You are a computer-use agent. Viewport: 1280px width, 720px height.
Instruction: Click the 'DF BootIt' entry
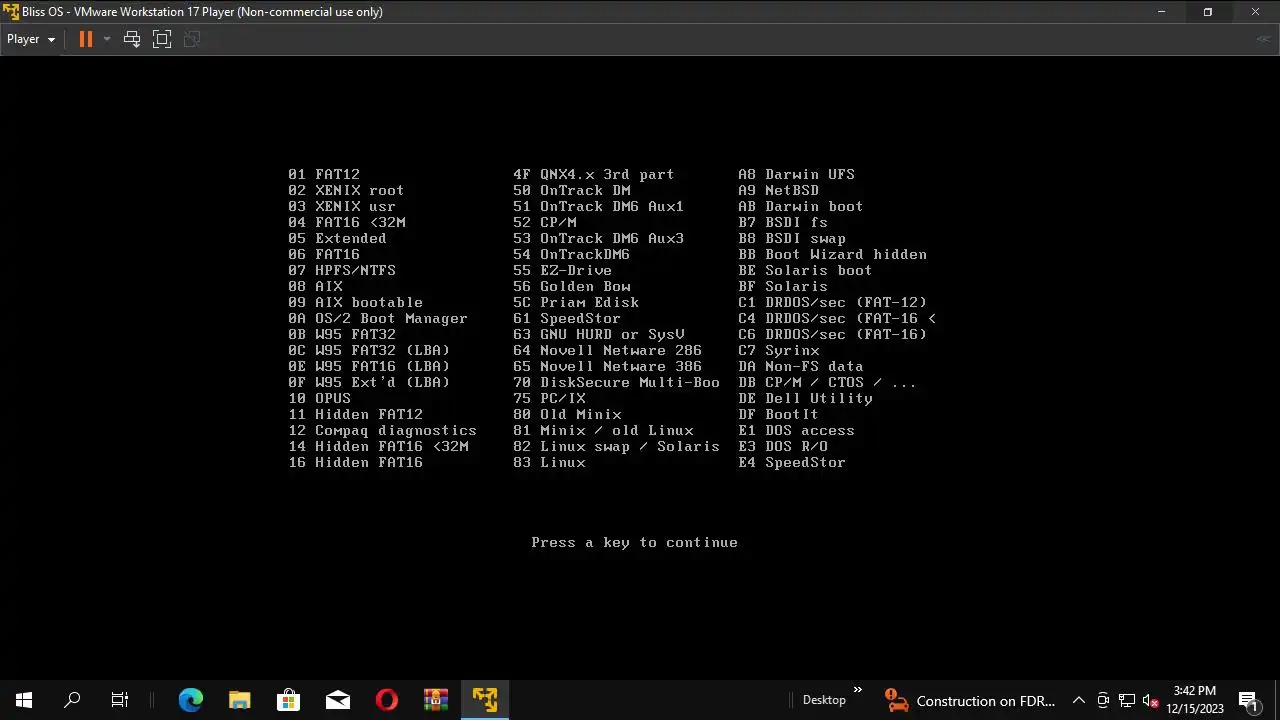click(x=778, y=414)
